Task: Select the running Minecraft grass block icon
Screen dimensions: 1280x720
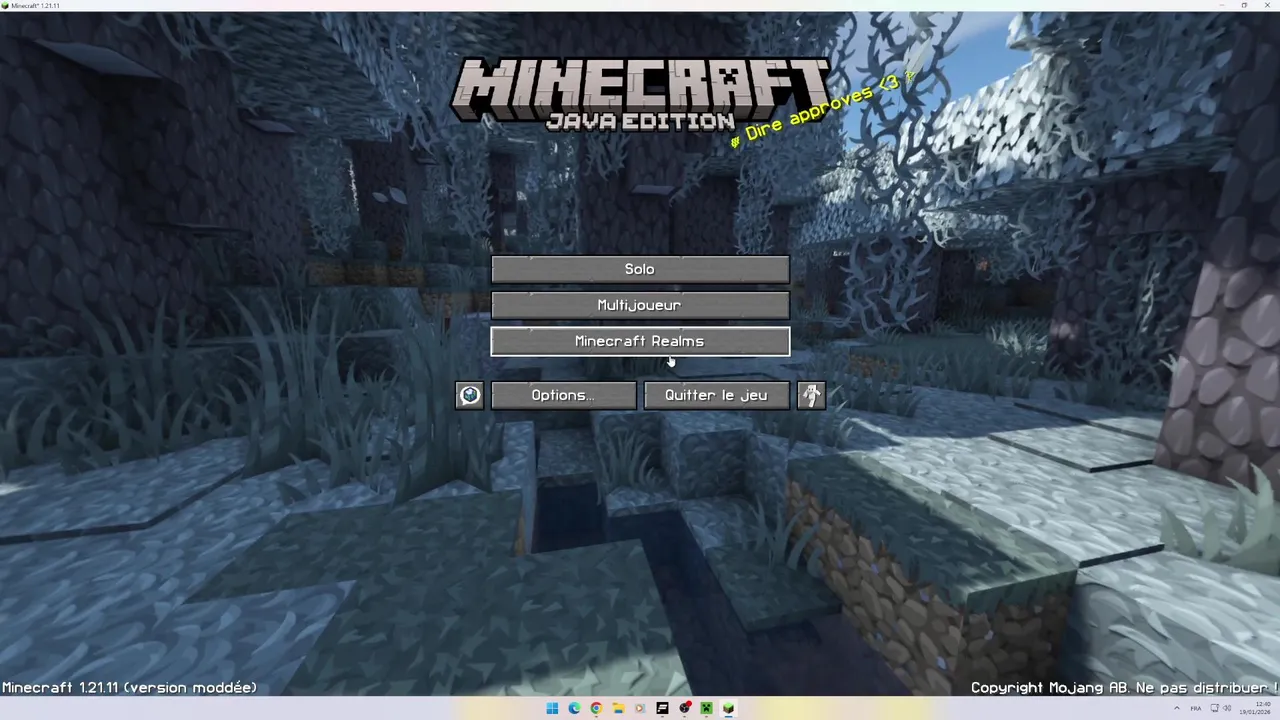Action: (x=728, y=708)
